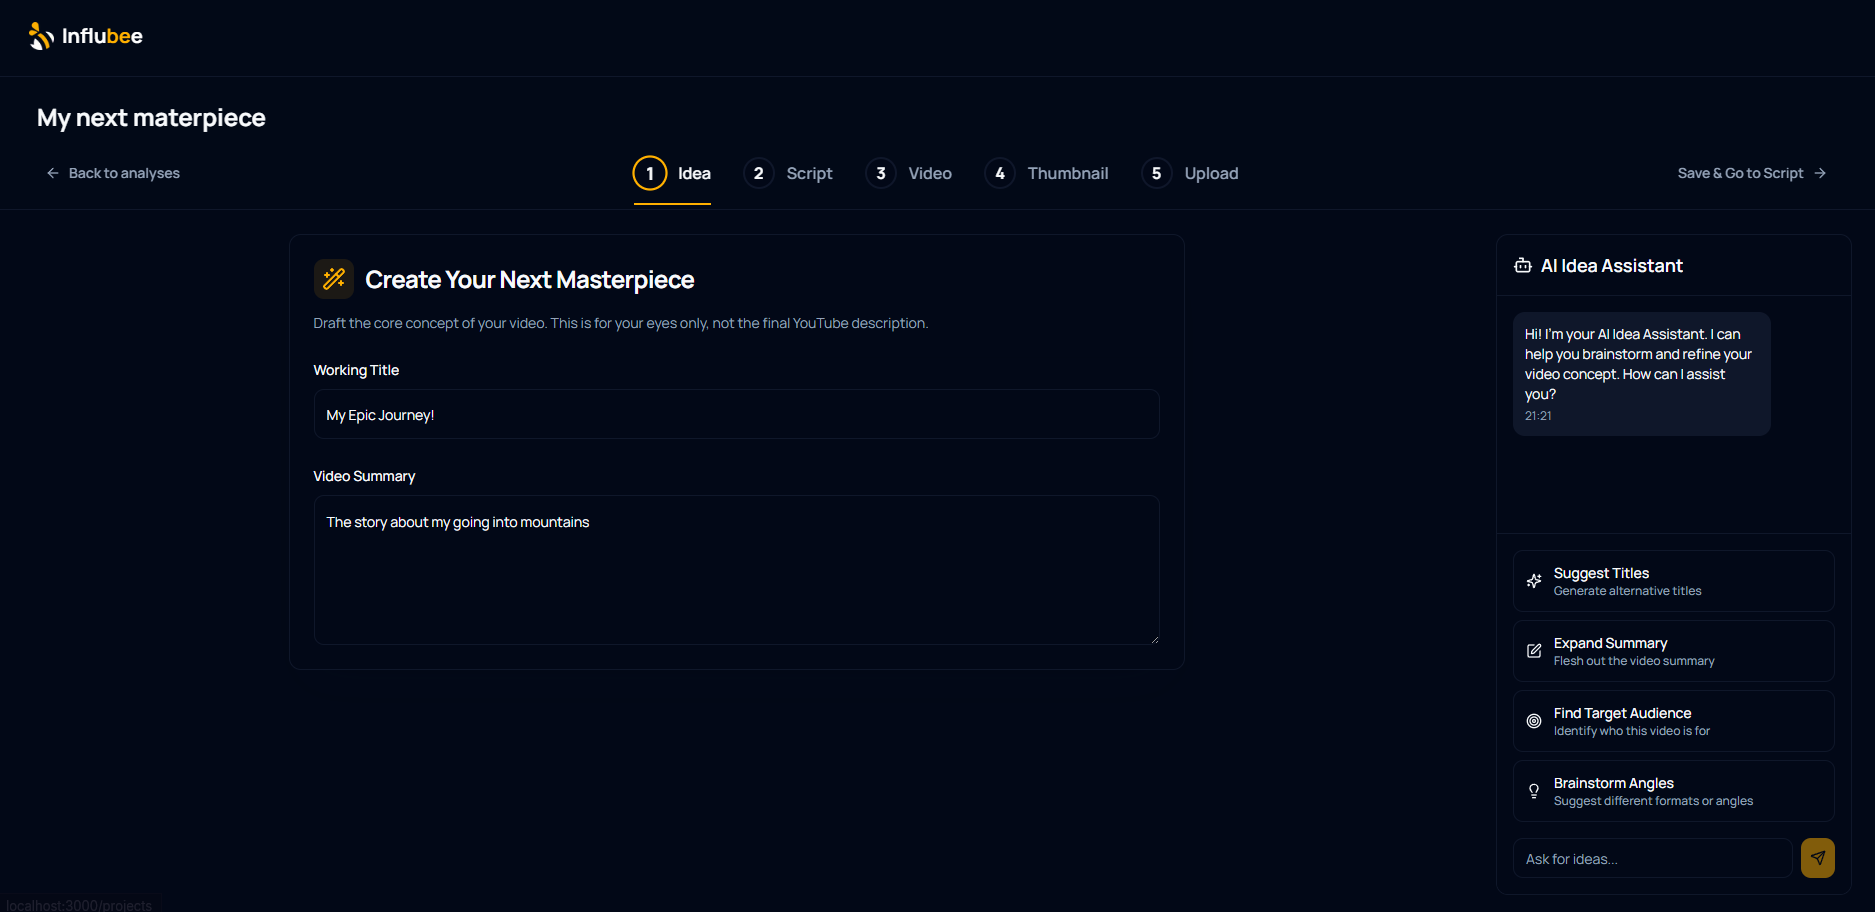Send a message using the paper plane icon
The image size is (1875, 912).
pyautogui.click(x=1818, y=858)
